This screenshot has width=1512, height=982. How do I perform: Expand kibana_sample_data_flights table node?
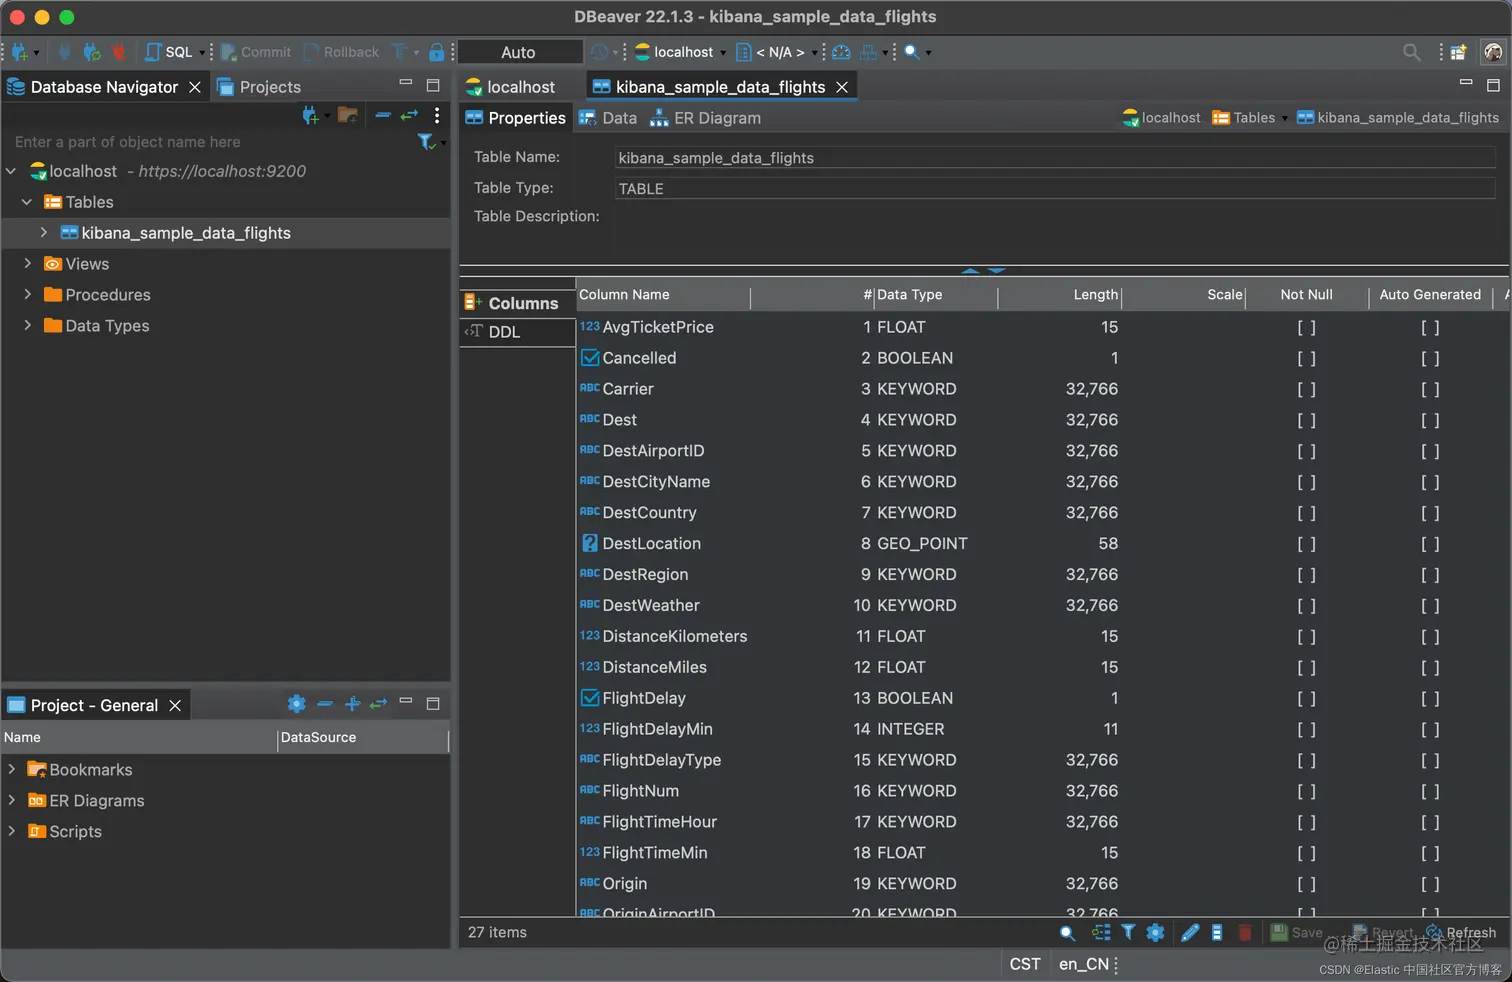point(43,233)
